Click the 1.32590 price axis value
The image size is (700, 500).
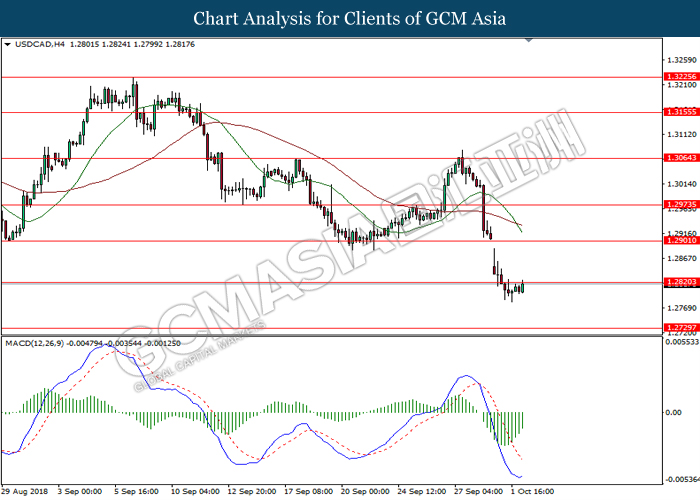681,60
